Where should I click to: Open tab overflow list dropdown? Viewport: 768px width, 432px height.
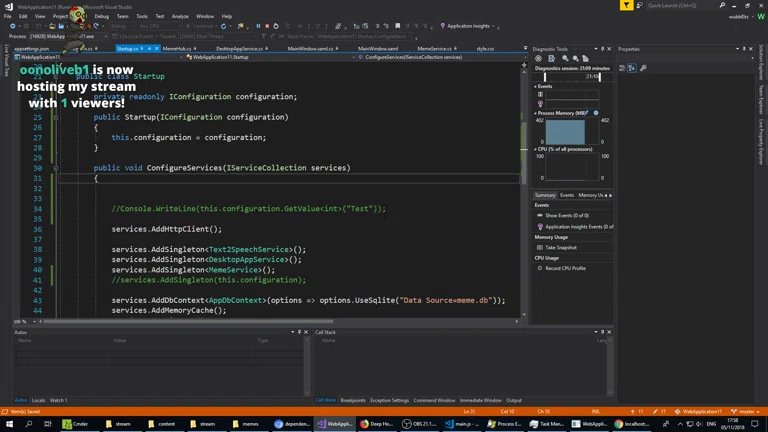click(x=525, y=48)
